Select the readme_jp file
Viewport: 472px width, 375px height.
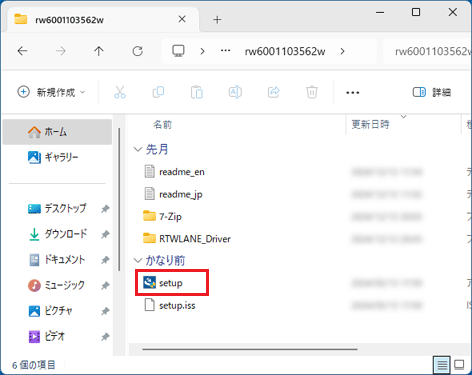coord(173,194)
